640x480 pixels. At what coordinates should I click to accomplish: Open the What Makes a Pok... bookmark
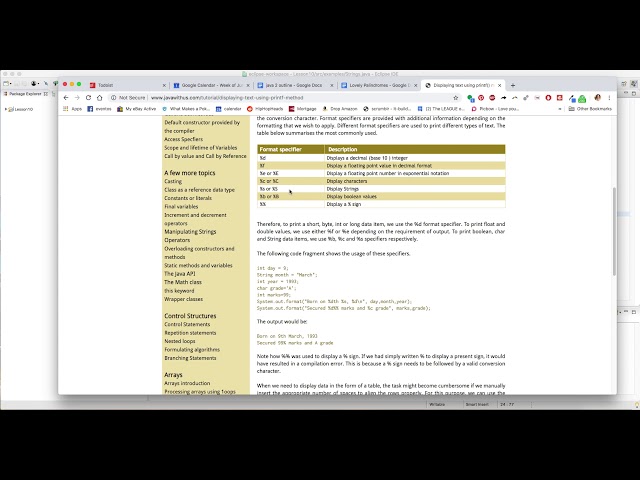coord(186,109)
